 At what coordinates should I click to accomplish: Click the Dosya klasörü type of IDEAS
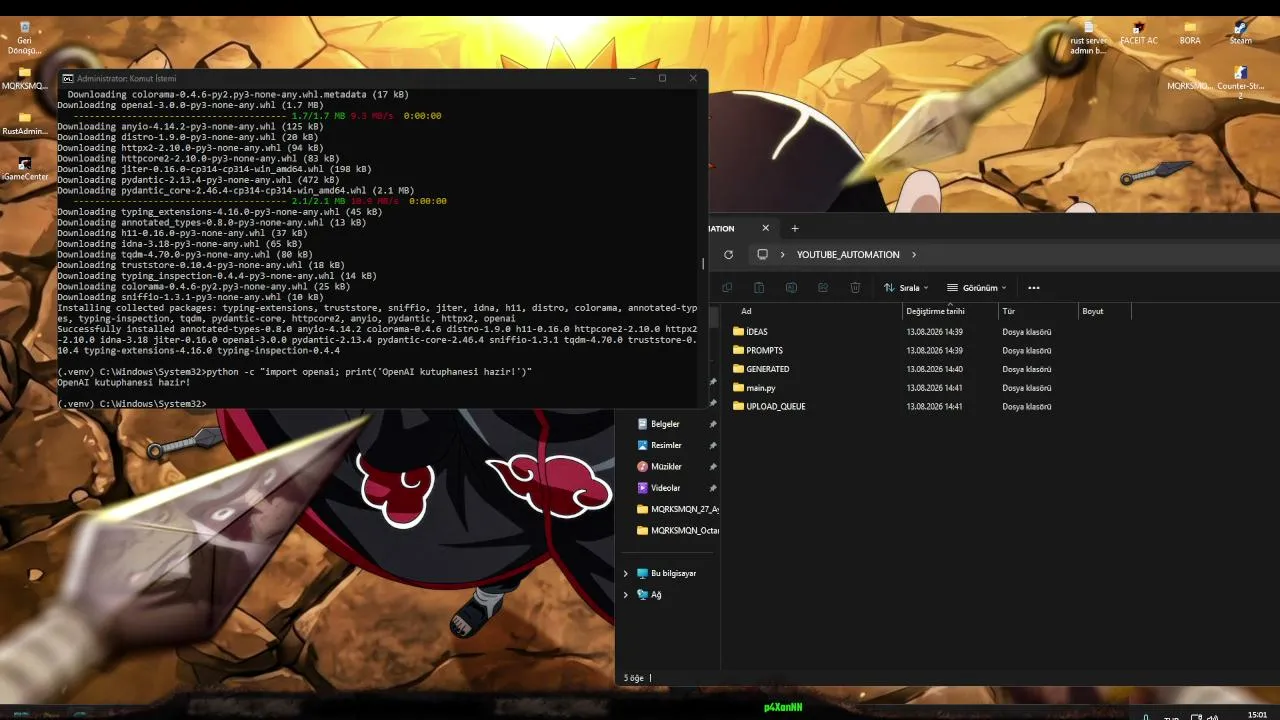[x=1027, y=332]
